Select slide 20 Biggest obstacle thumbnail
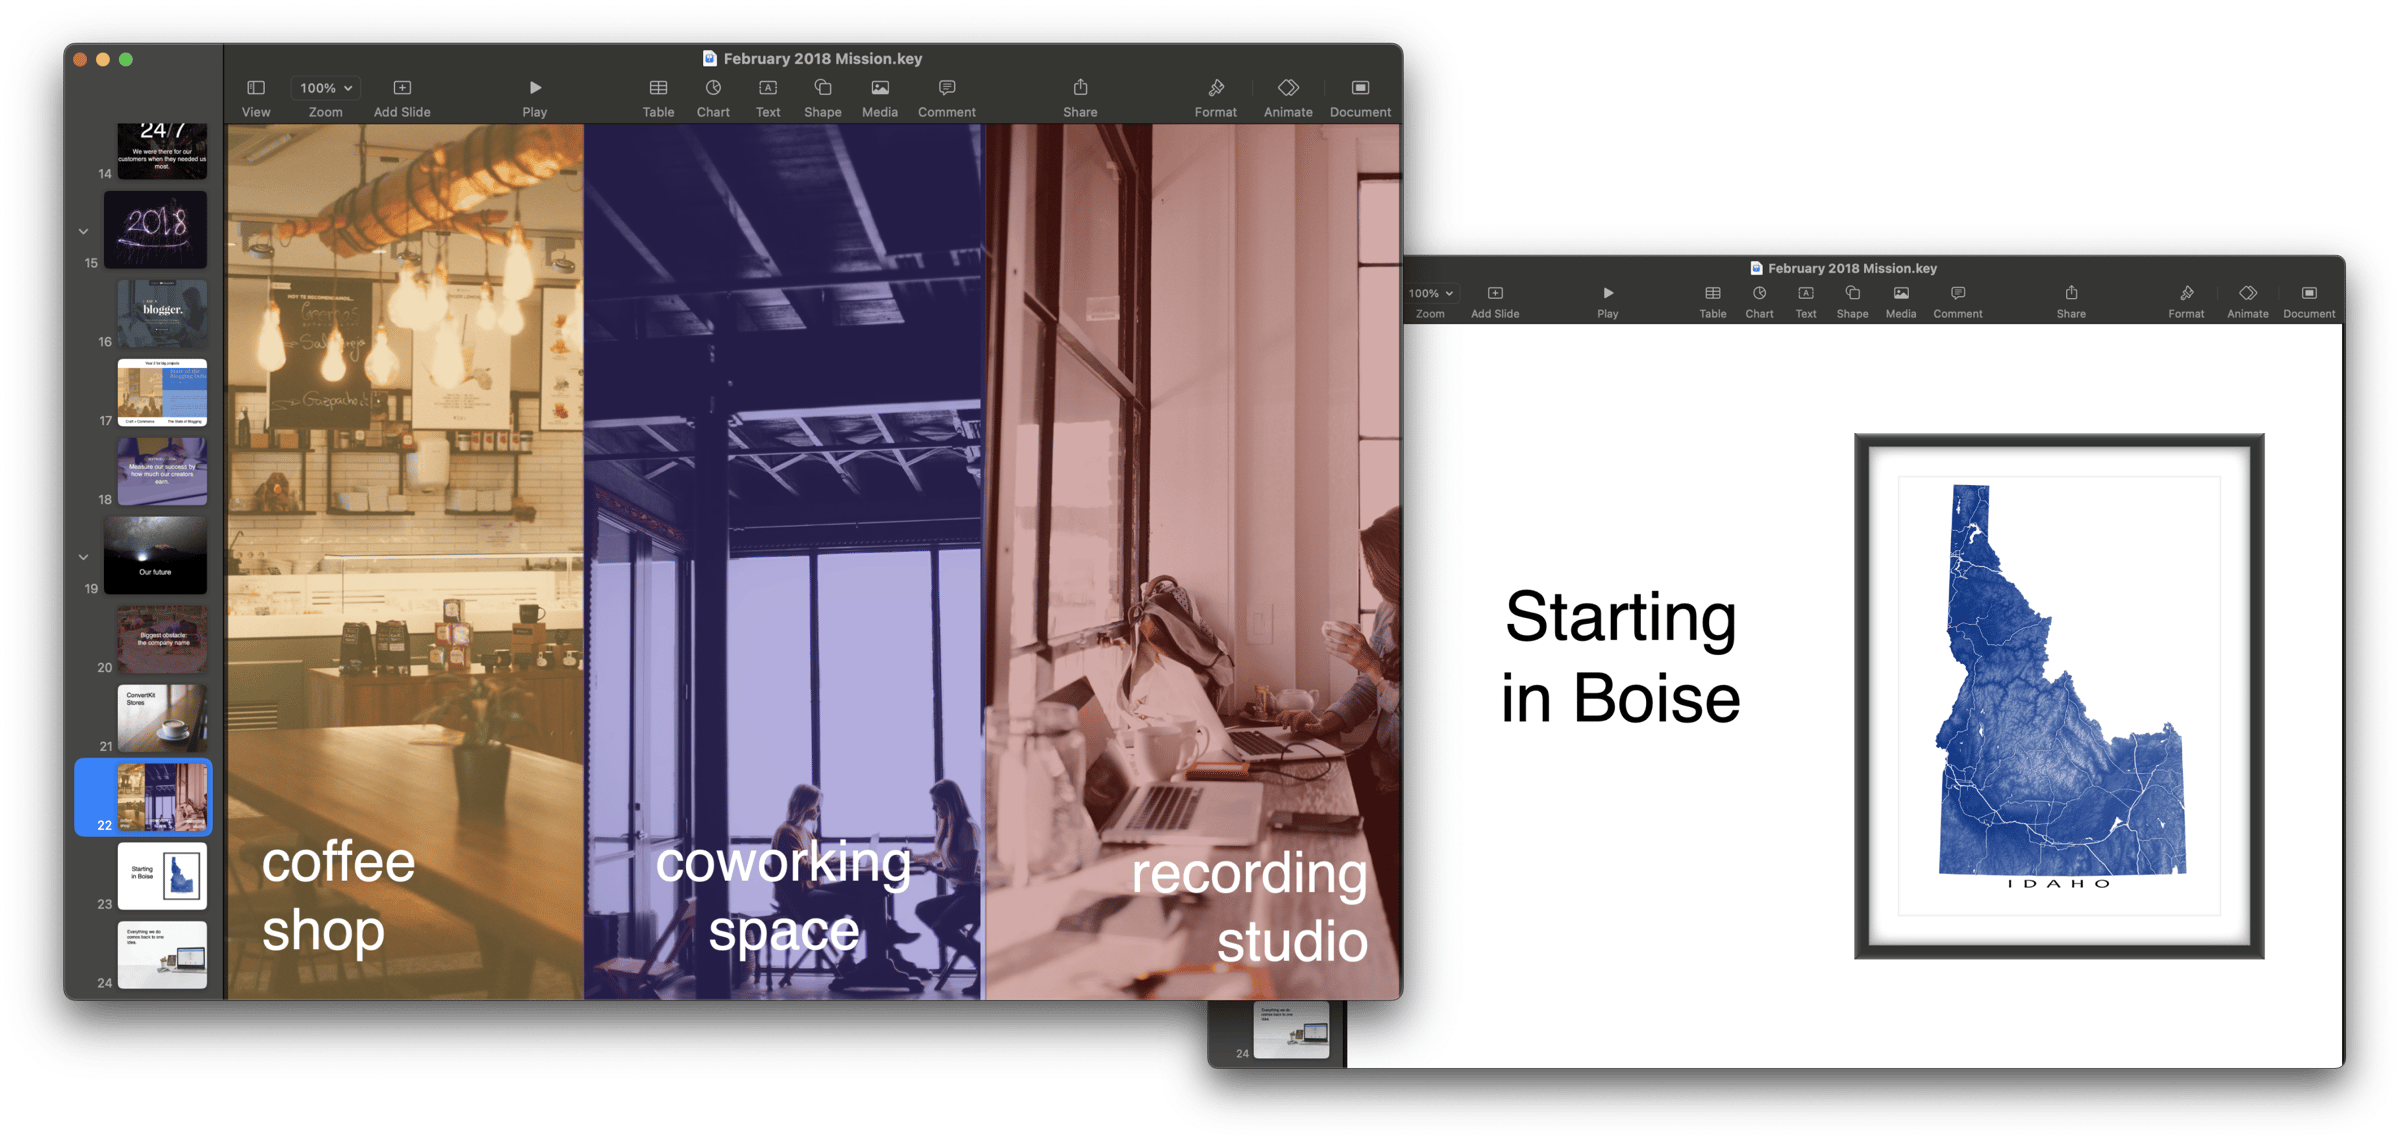The width and height of the screenshot is (2400, 1140). point(162,639)
